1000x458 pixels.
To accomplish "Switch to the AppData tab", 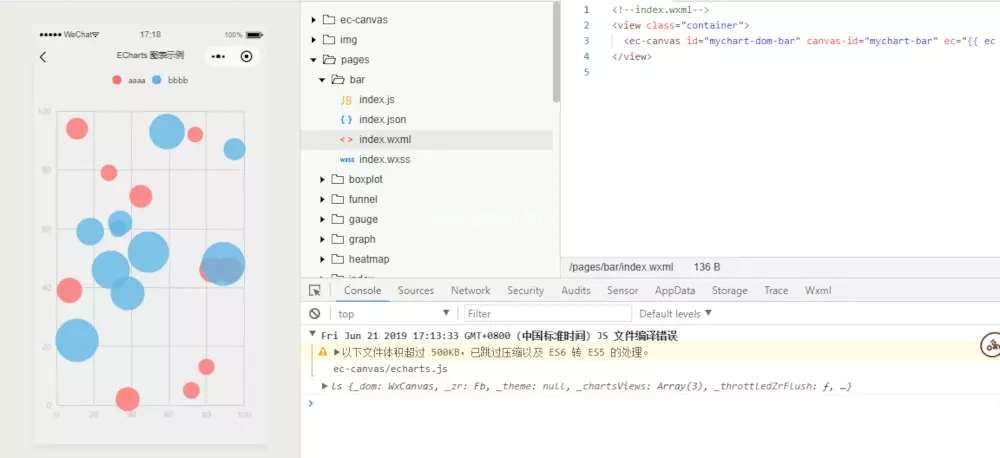I will (x=675, y=291).
